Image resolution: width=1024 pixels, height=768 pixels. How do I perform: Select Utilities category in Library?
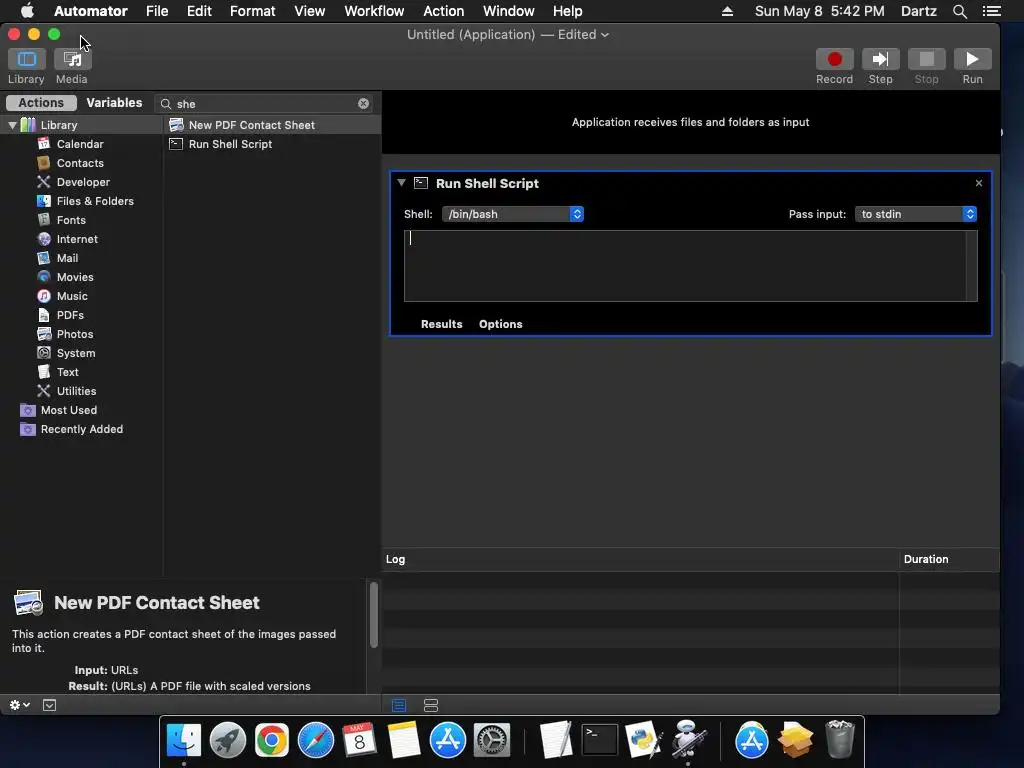click(x=76, y=391)
